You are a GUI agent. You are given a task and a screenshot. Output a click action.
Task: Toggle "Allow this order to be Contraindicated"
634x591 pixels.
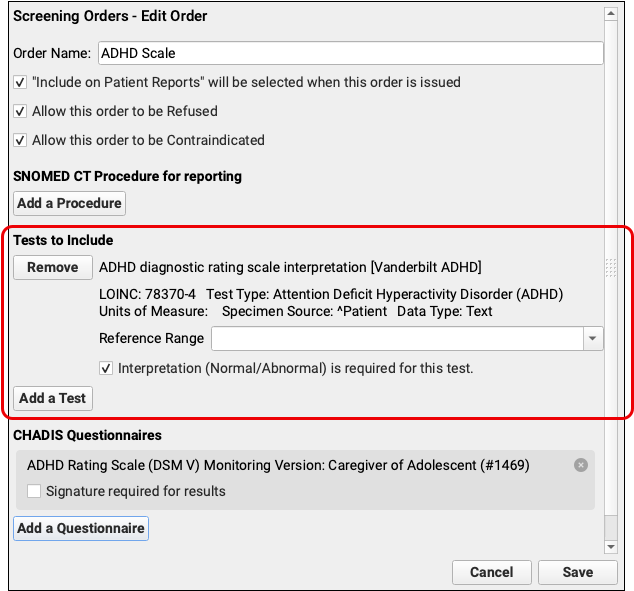(20, 140)
